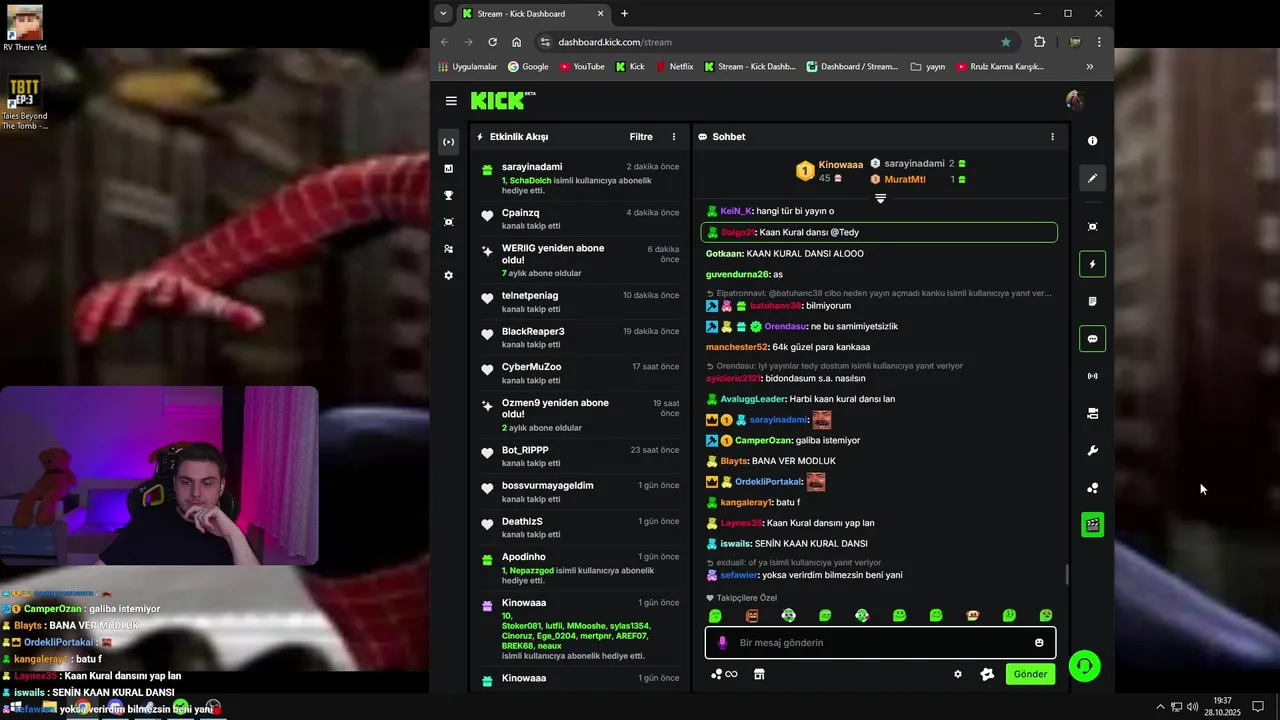Open Kinowaaa on the leaderboard

(840, 165)
